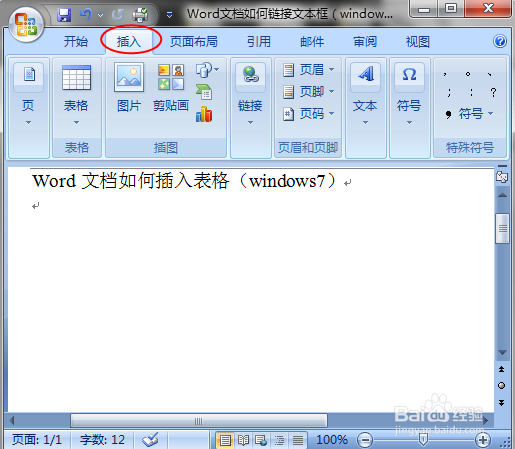Insert the question mark symbol
The height and width of the screenshot is (449, 515).
pyautogui.click(x=494, y=92)
